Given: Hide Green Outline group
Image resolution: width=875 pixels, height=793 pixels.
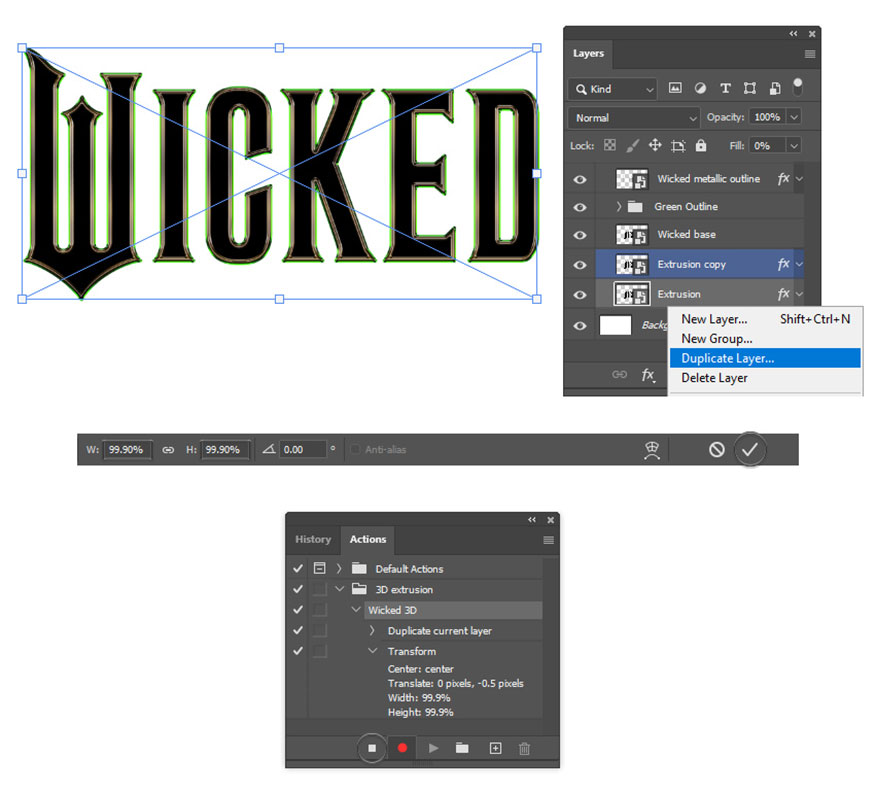Looking at the screenshot, I should coord(580,207).
